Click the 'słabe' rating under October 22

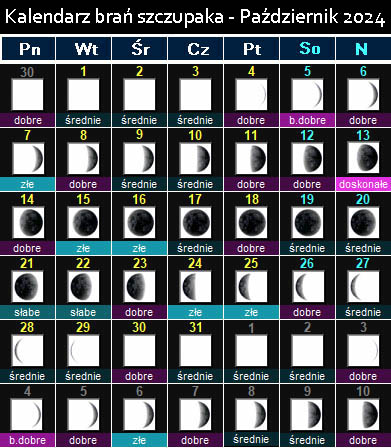pyautogui.click(x=83, y=312)
